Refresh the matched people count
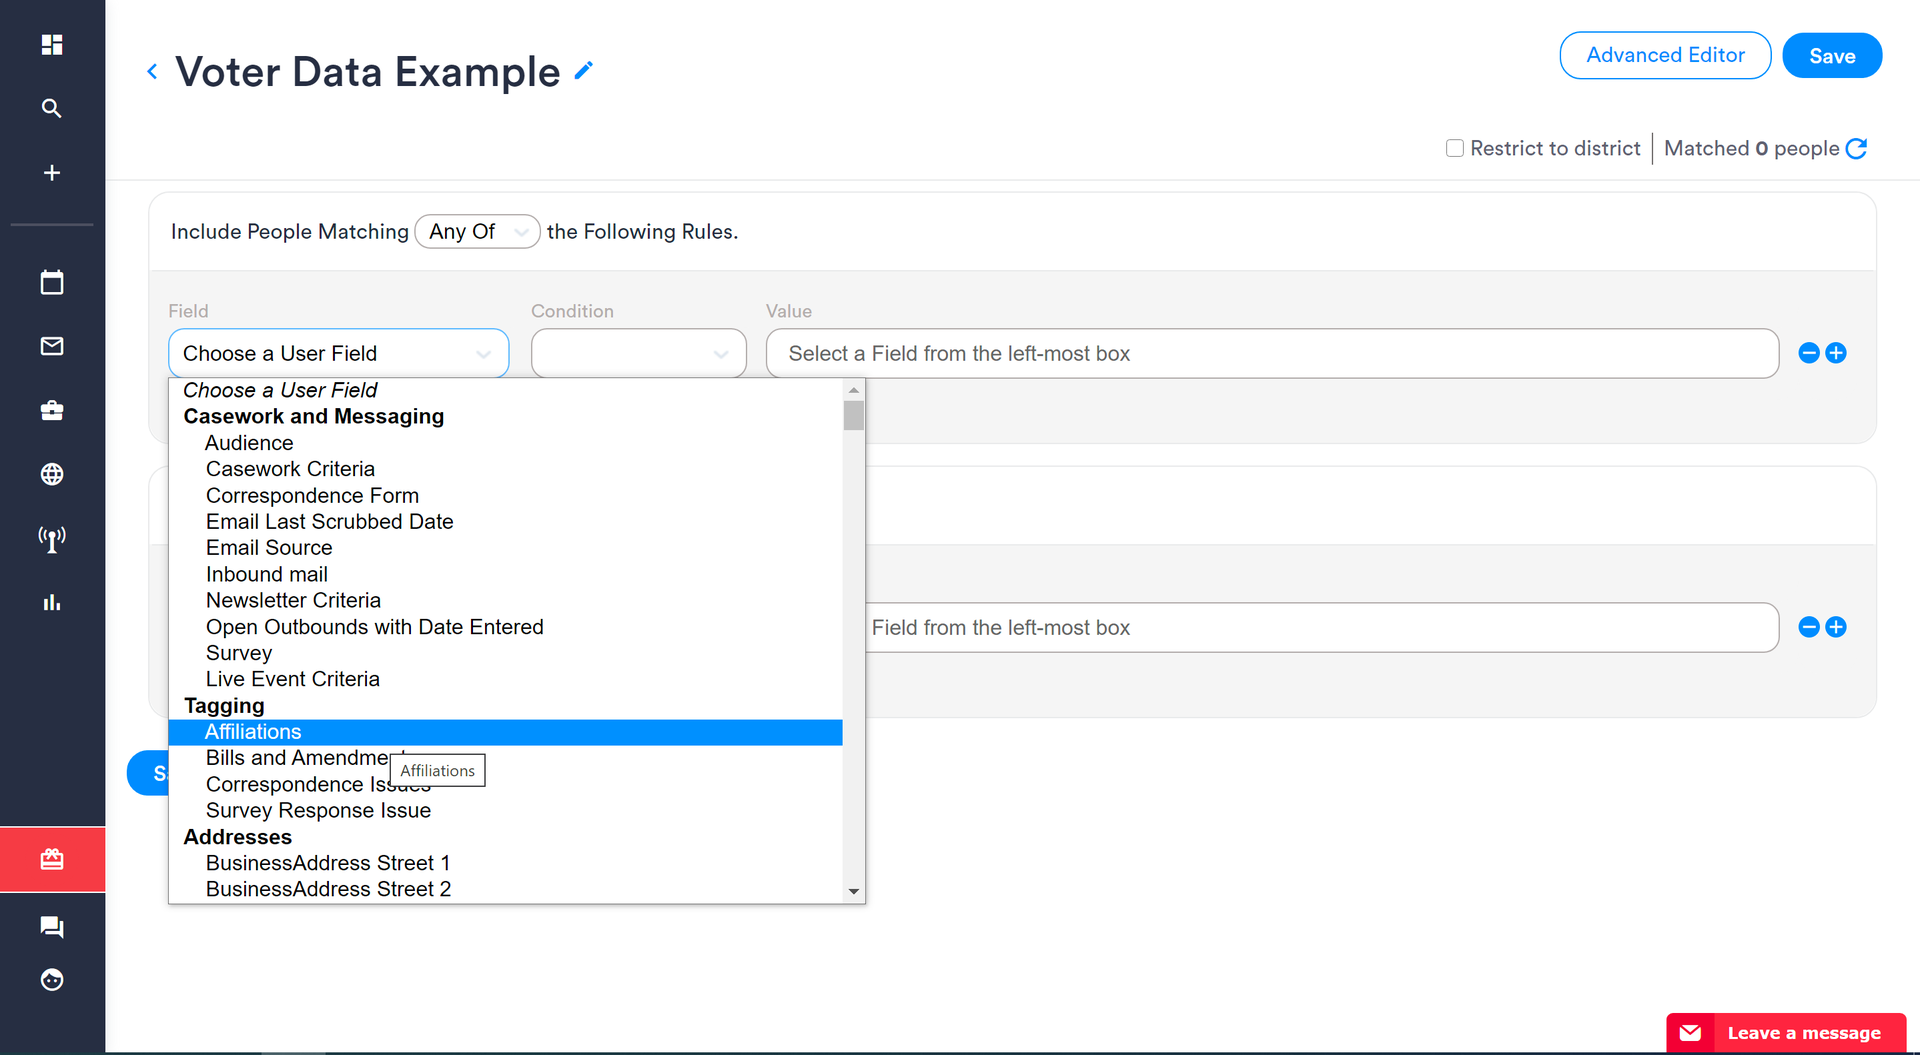 (x=1856, y=149)
